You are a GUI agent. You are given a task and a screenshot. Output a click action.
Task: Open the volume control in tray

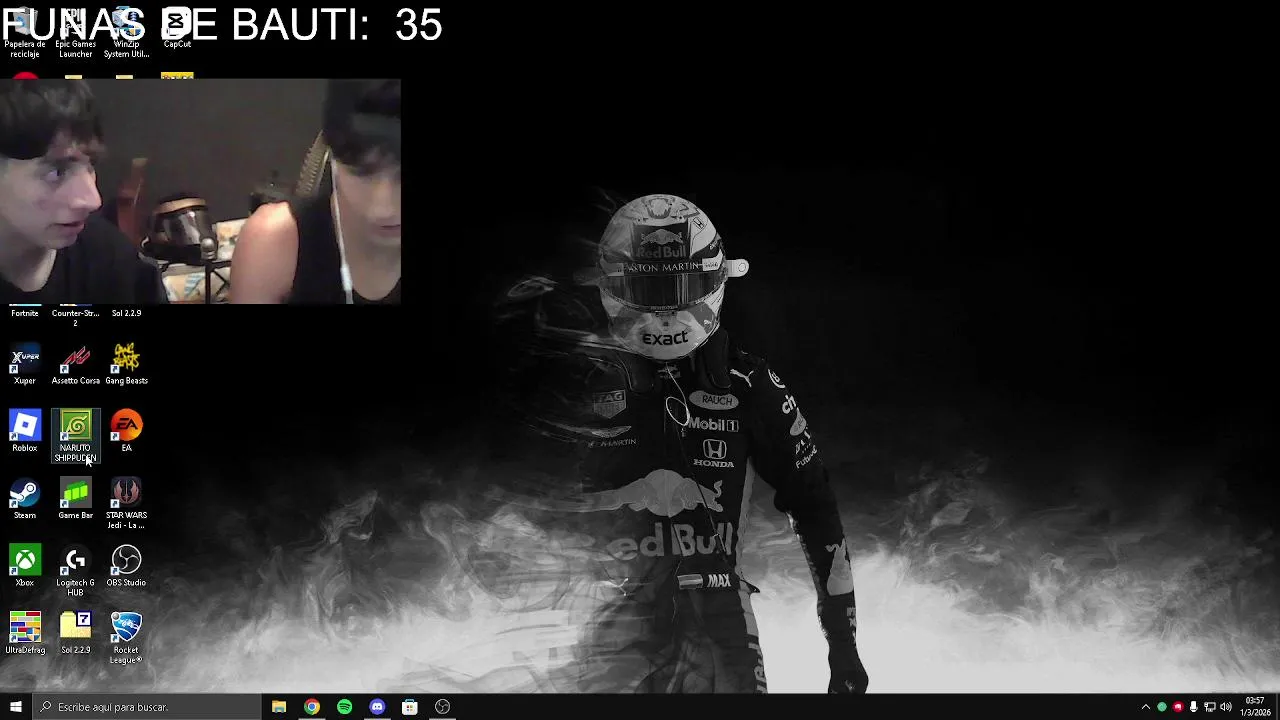[x=1226, y=707]
